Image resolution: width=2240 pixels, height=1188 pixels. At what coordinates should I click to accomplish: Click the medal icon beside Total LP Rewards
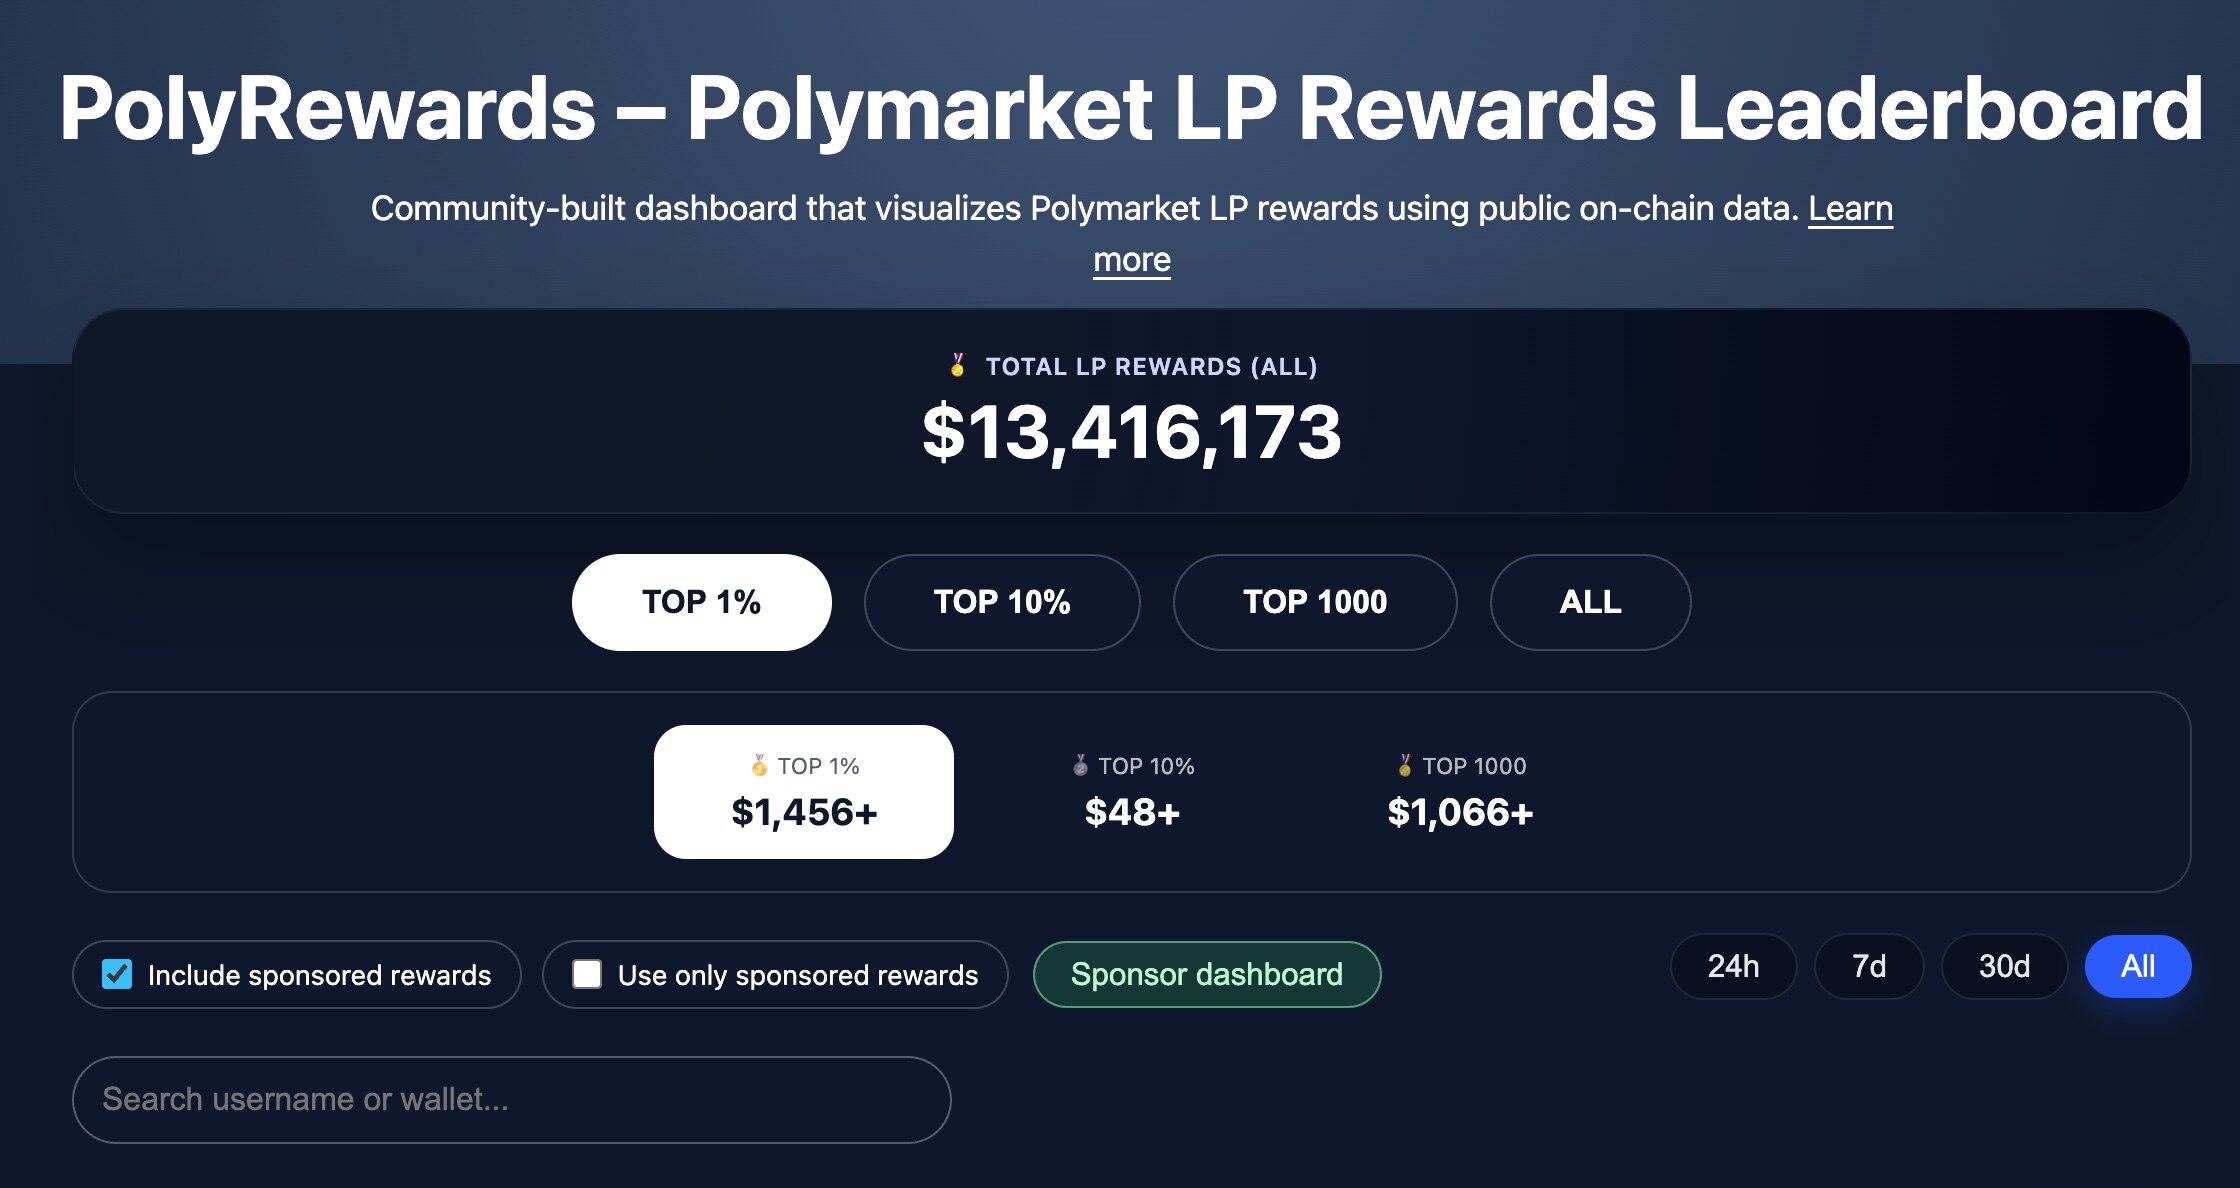[957, 366]
